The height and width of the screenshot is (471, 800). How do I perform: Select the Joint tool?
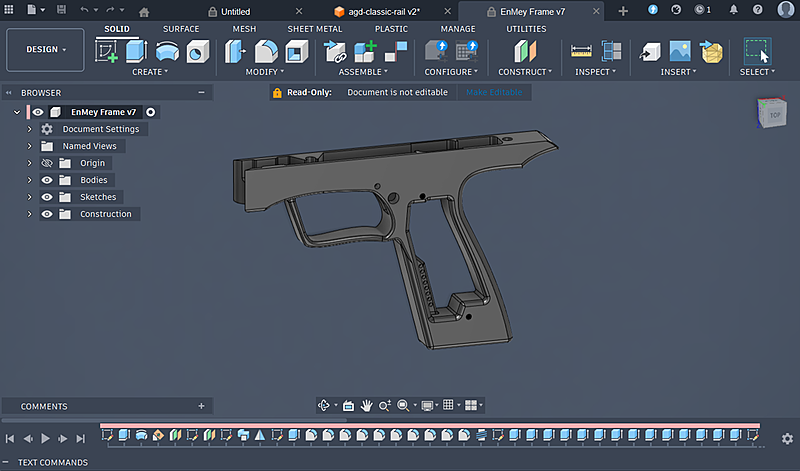396,52
